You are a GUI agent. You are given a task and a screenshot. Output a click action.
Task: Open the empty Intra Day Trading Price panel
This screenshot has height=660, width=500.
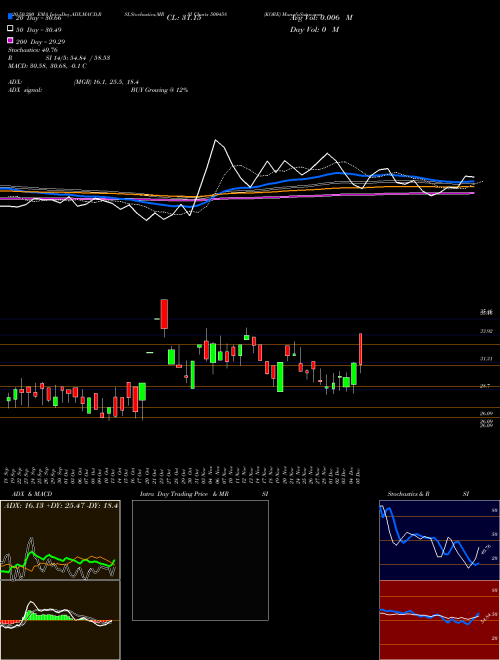pyautogui.click(x=200, y=560)
